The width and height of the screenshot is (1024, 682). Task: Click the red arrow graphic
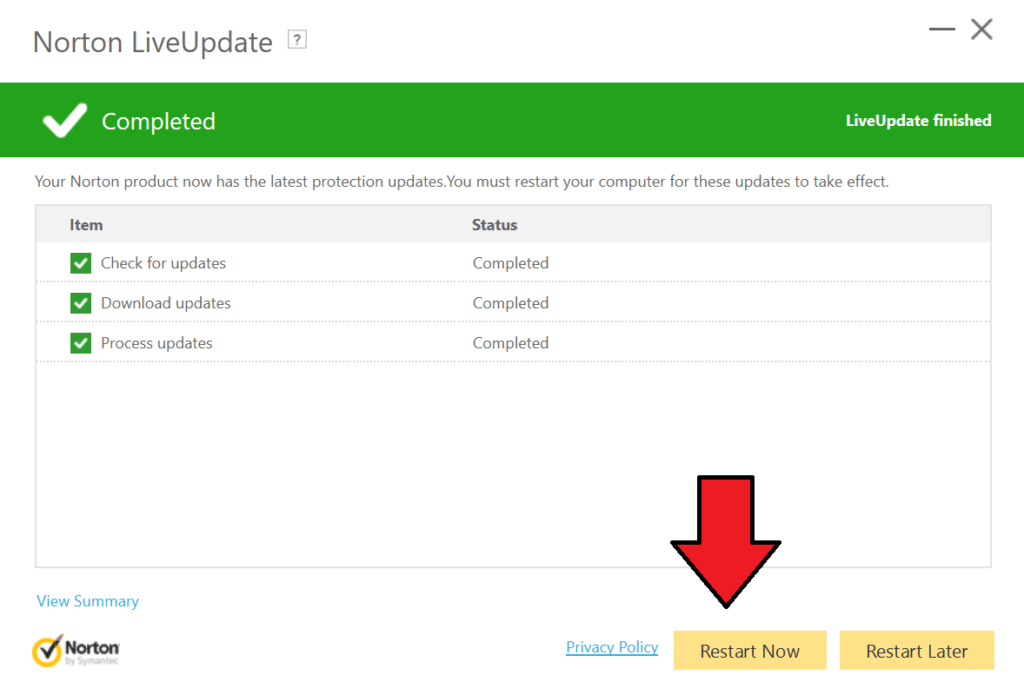726,541
